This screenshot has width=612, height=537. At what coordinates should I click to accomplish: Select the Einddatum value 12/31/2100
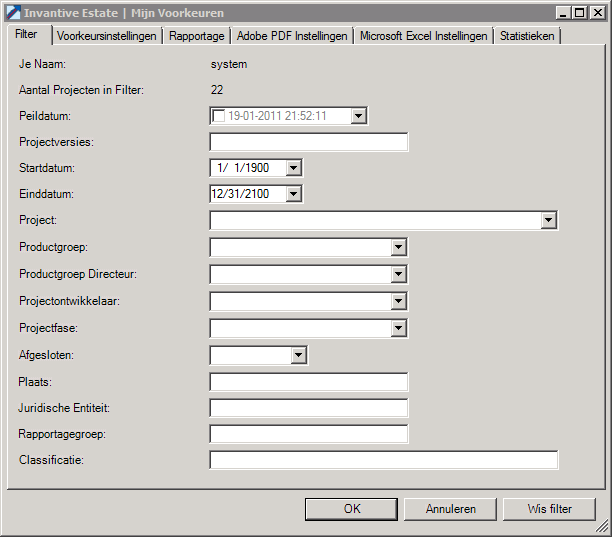(240, 194)
